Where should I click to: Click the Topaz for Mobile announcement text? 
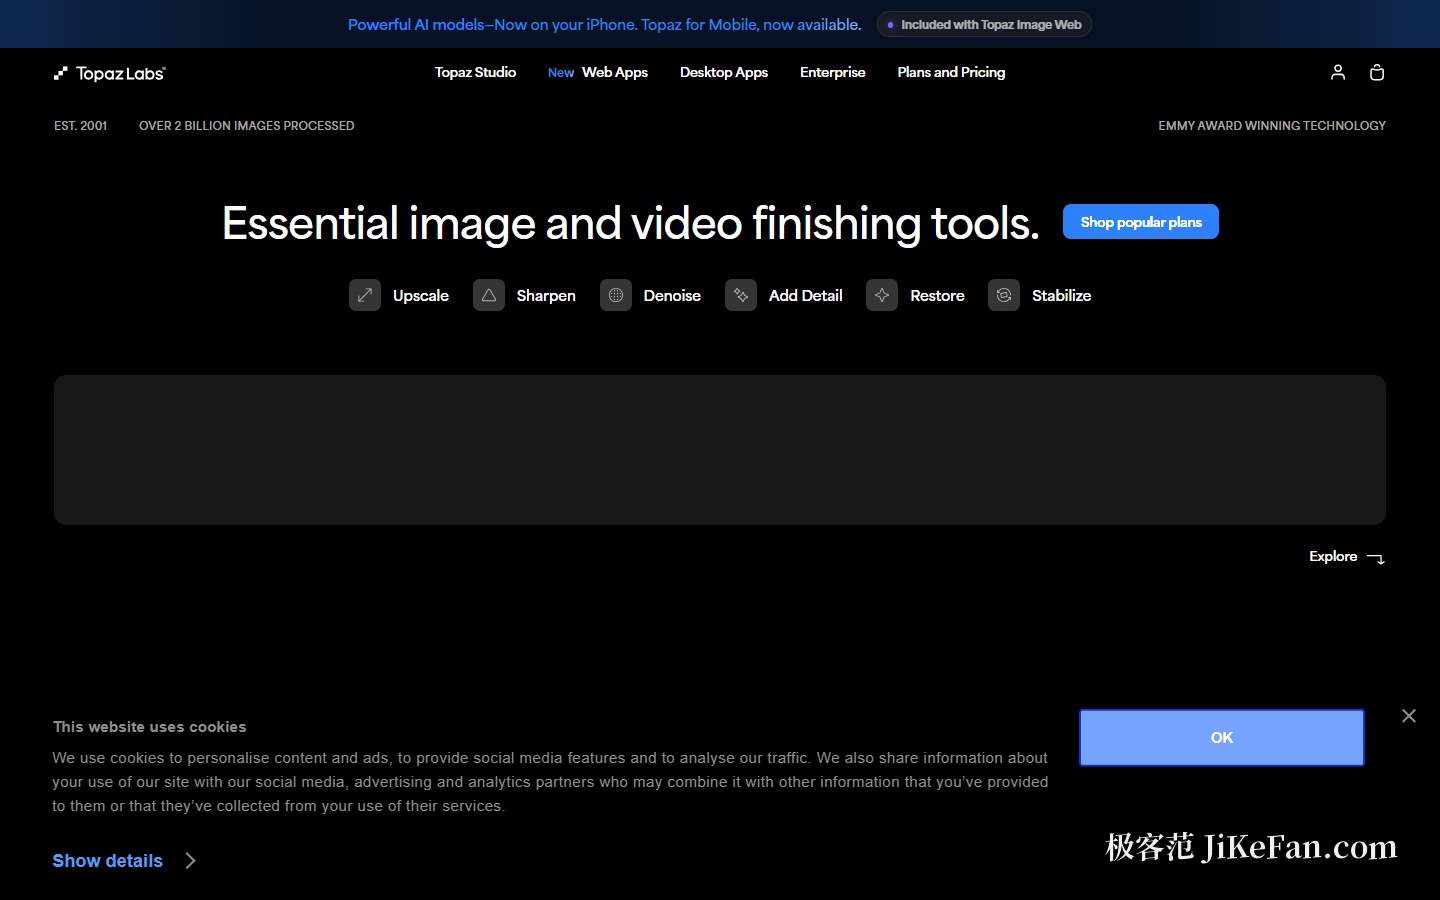[x=604, y=24]
